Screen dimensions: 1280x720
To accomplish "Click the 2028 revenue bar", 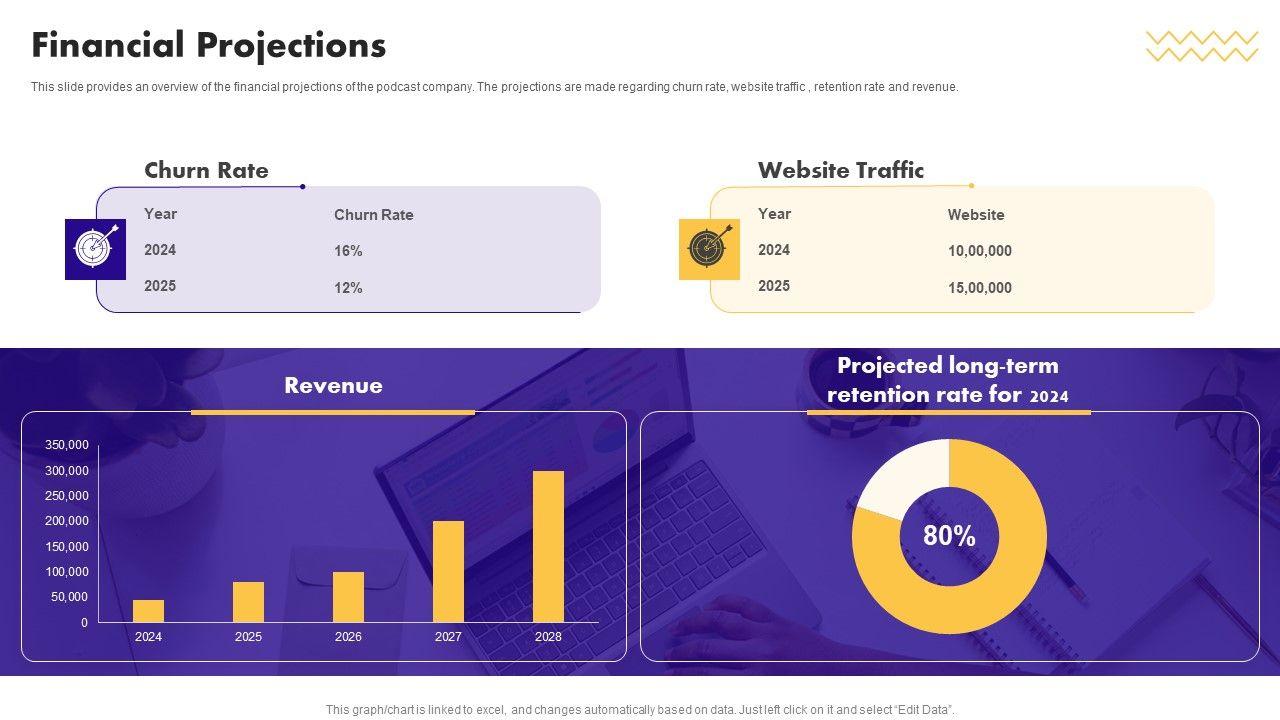I will pos(548,546).
